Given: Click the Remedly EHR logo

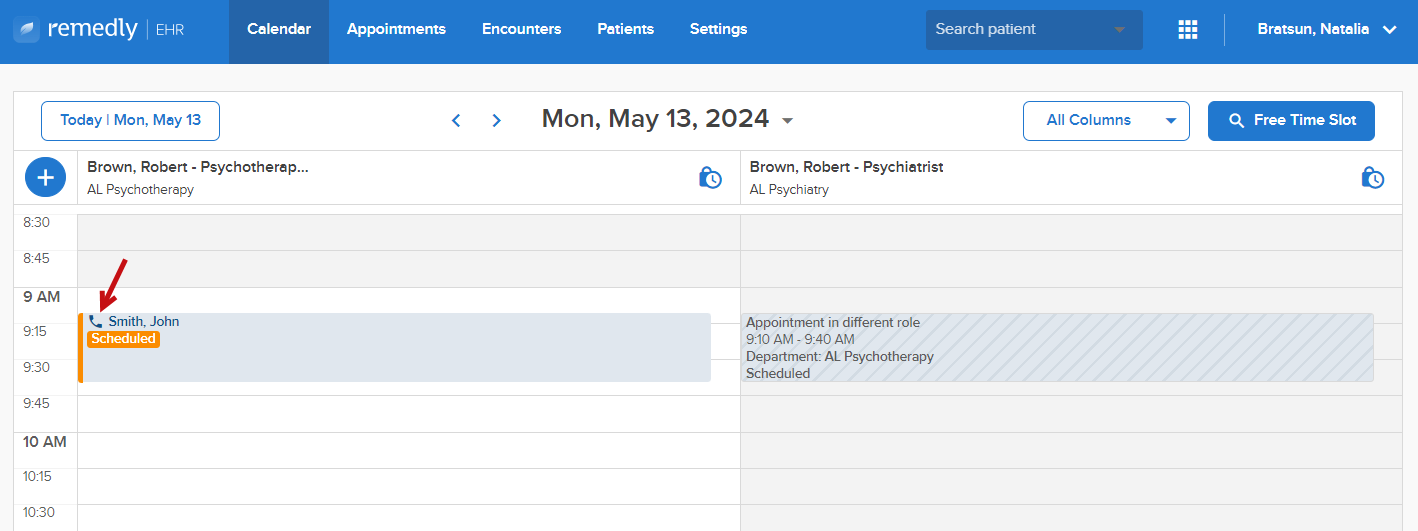Looking at the screenshot, I should [x=98, y=30].
